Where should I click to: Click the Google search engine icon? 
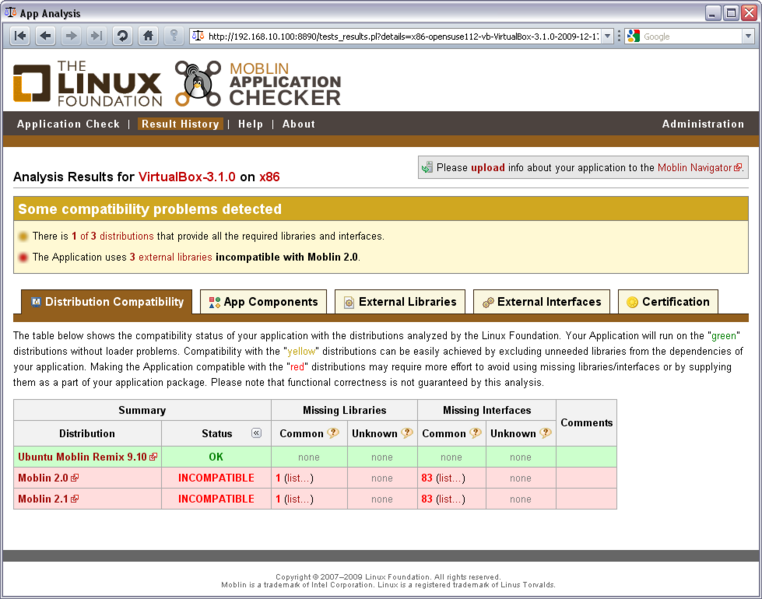(x=633, y=36)
